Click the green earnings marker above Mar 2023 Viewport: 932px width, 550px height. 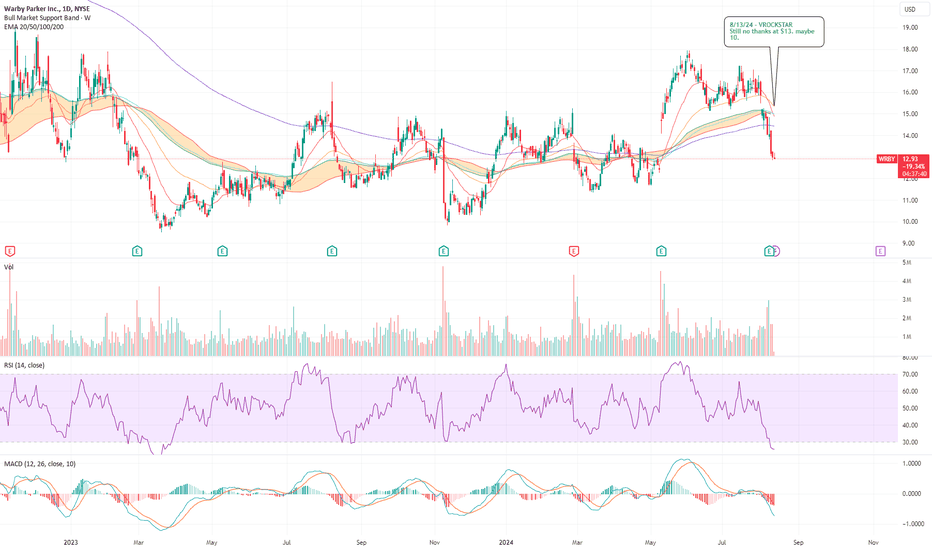point(137,251)
